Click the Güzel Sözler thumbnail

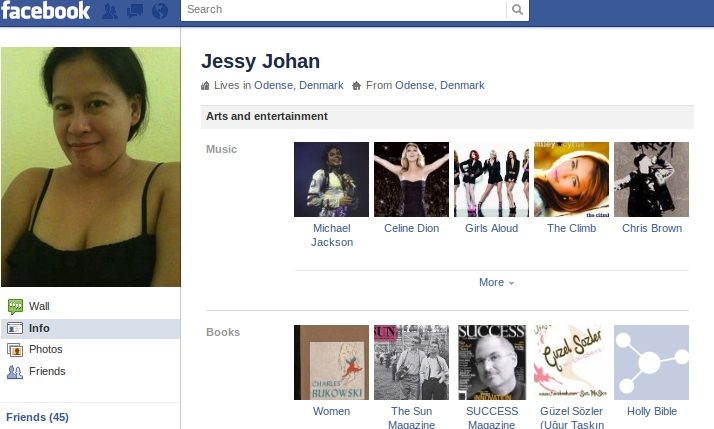tap(571, 363)
